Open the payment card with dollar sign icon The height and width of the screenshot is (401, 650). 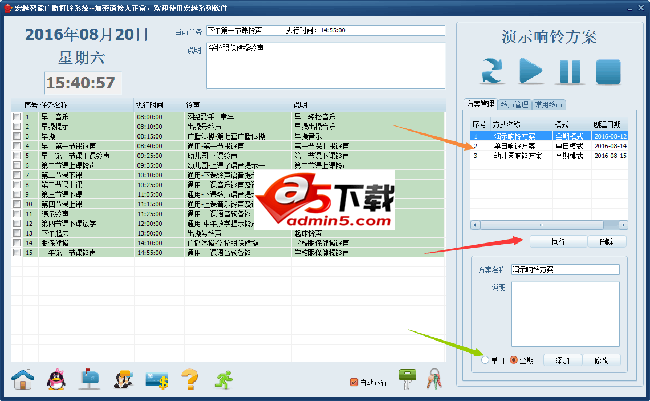coord(157,380)
